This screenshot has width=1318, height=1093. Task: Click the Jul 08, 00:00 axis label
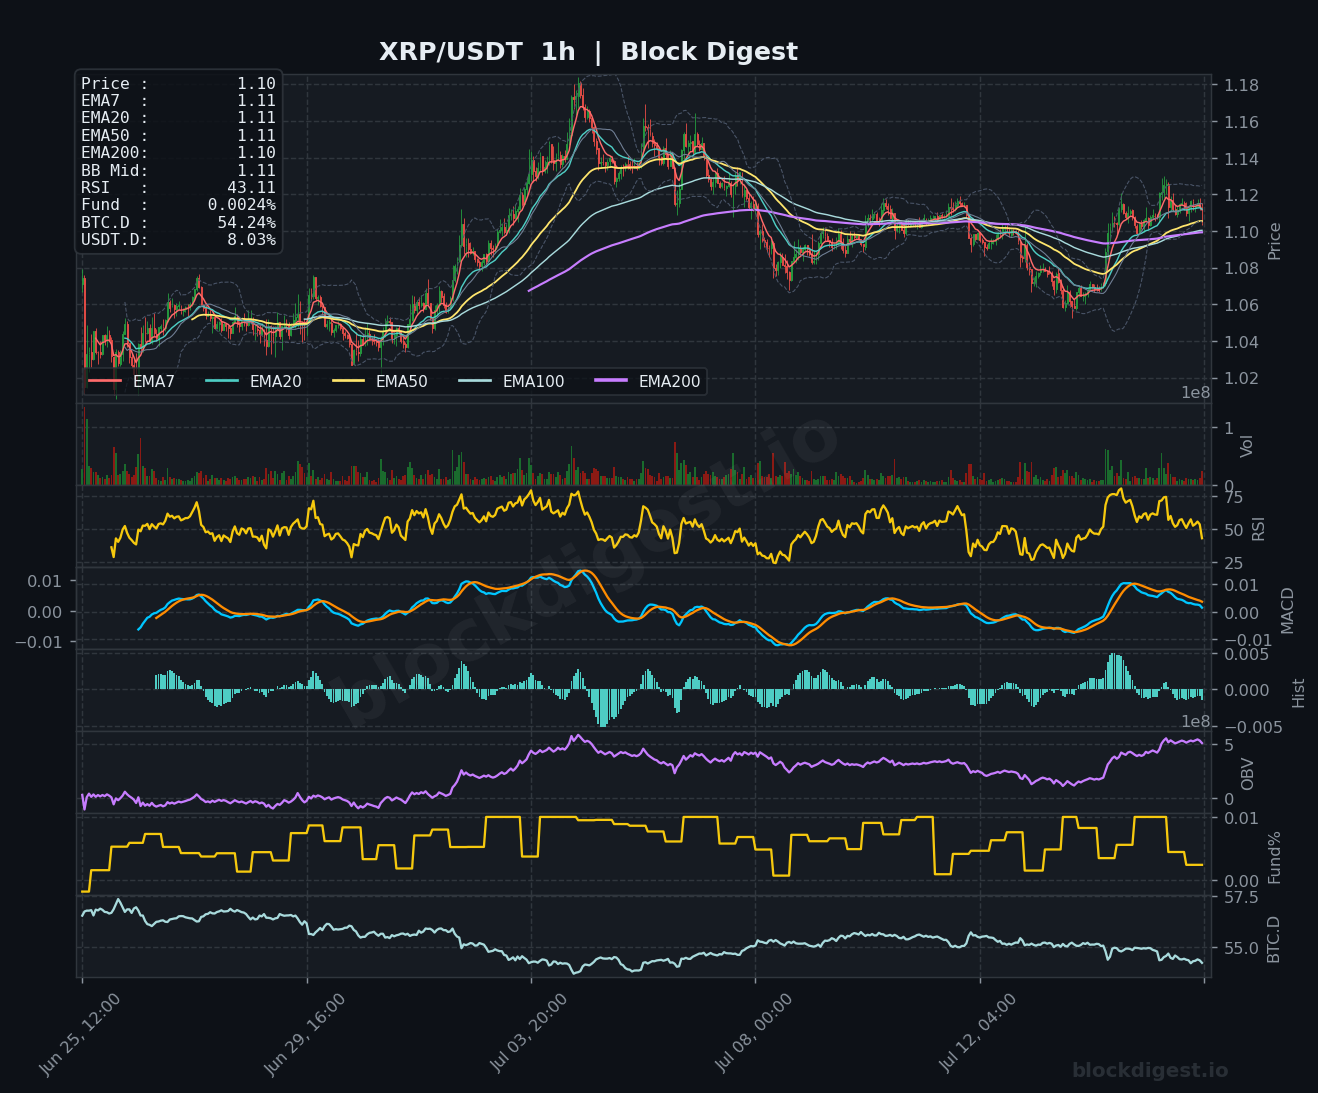point(755,1034)
